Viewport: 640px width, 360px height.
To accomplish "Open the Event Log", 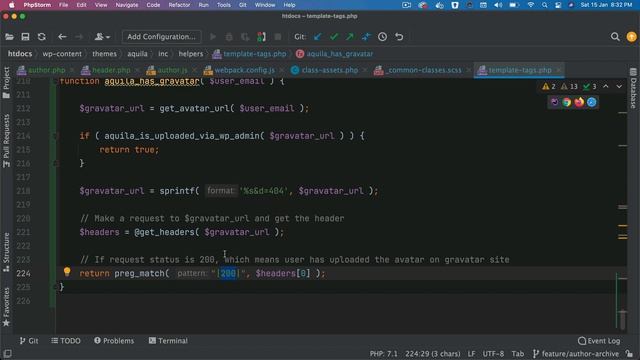I will coord(599,340).
